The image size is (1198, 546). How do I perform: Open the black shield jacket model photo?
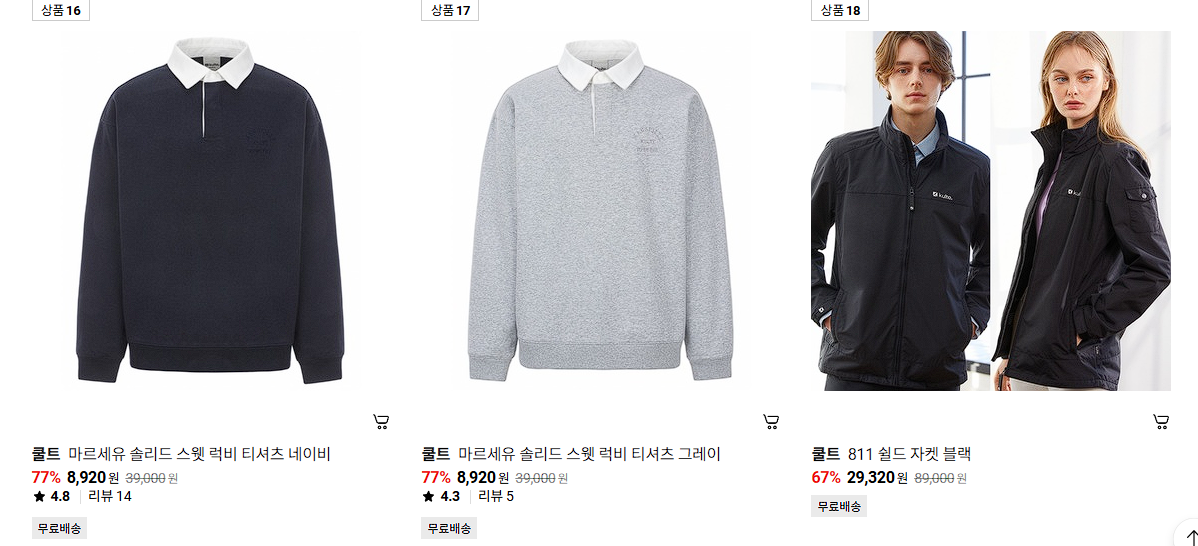(990, 211)
